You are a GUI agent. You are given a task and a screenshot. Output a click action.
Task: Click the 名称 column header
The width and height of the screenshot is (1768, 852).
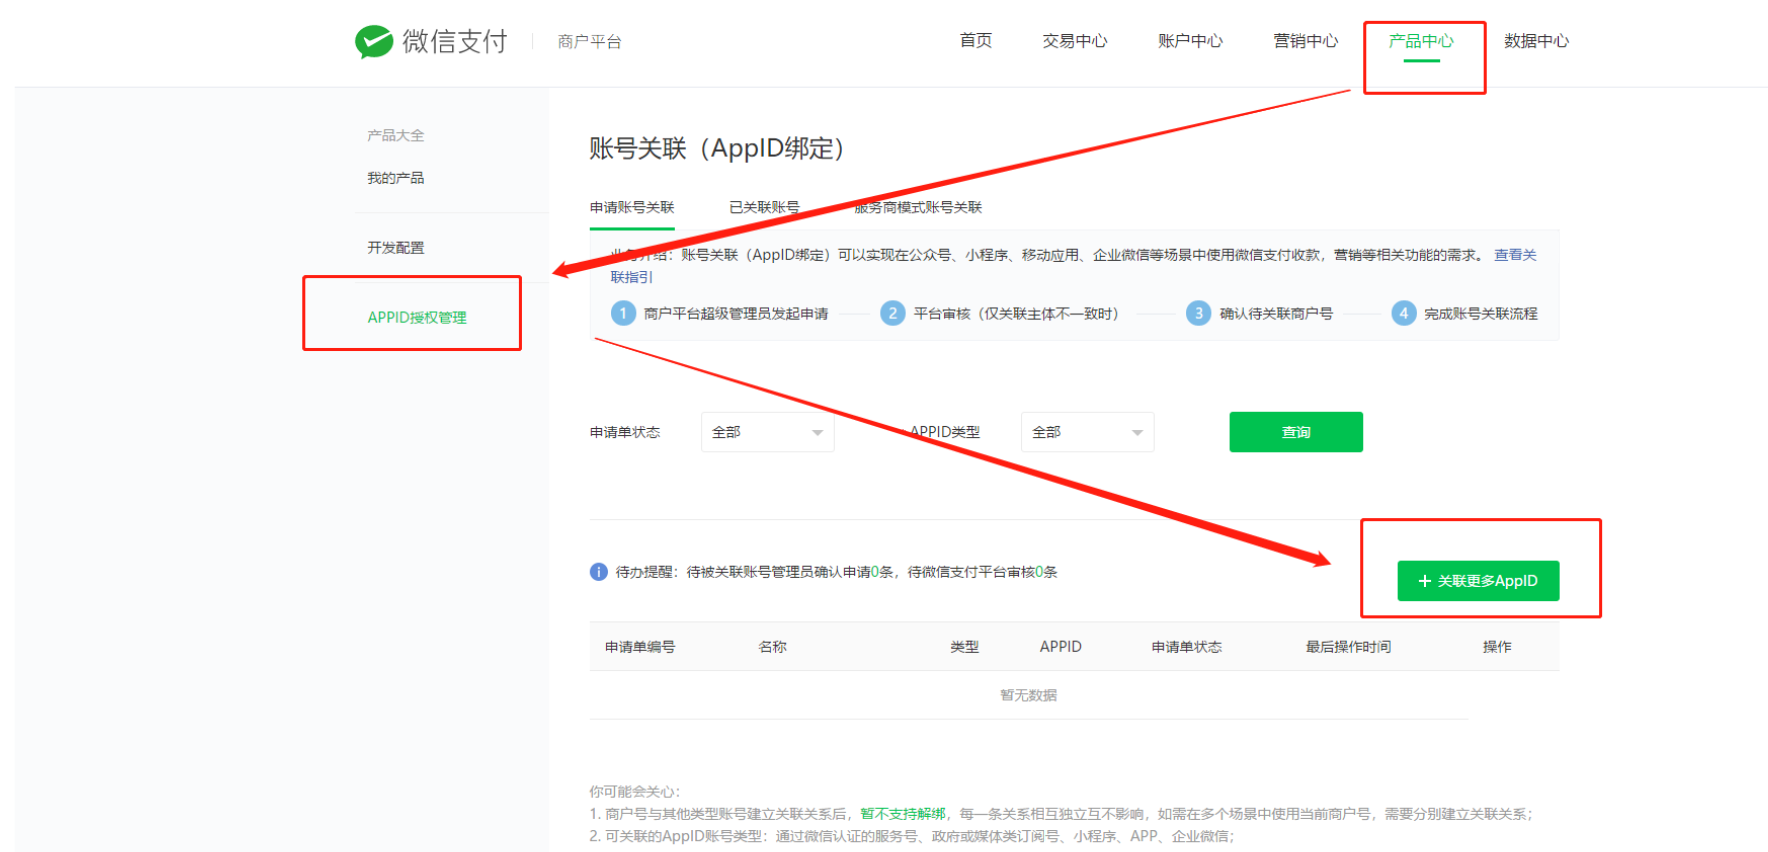[772, 647]
